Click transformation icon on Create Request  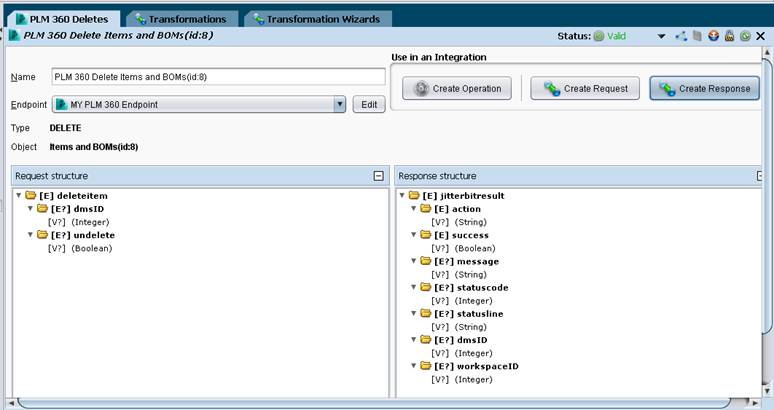coord(552,89)
